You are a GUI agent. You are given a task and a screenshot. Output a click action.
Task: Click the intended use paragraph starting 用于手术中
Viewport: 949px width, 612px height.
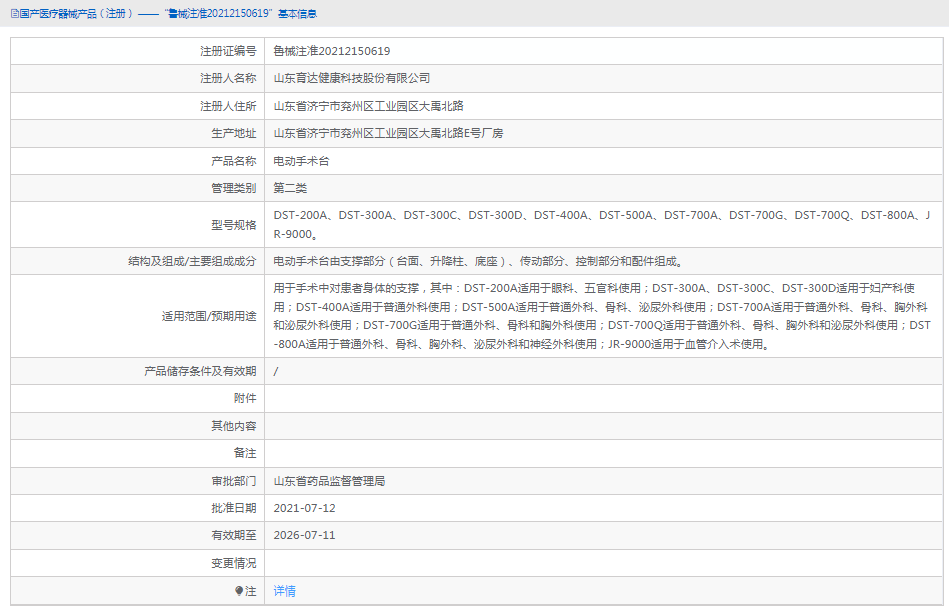(602, 316)
